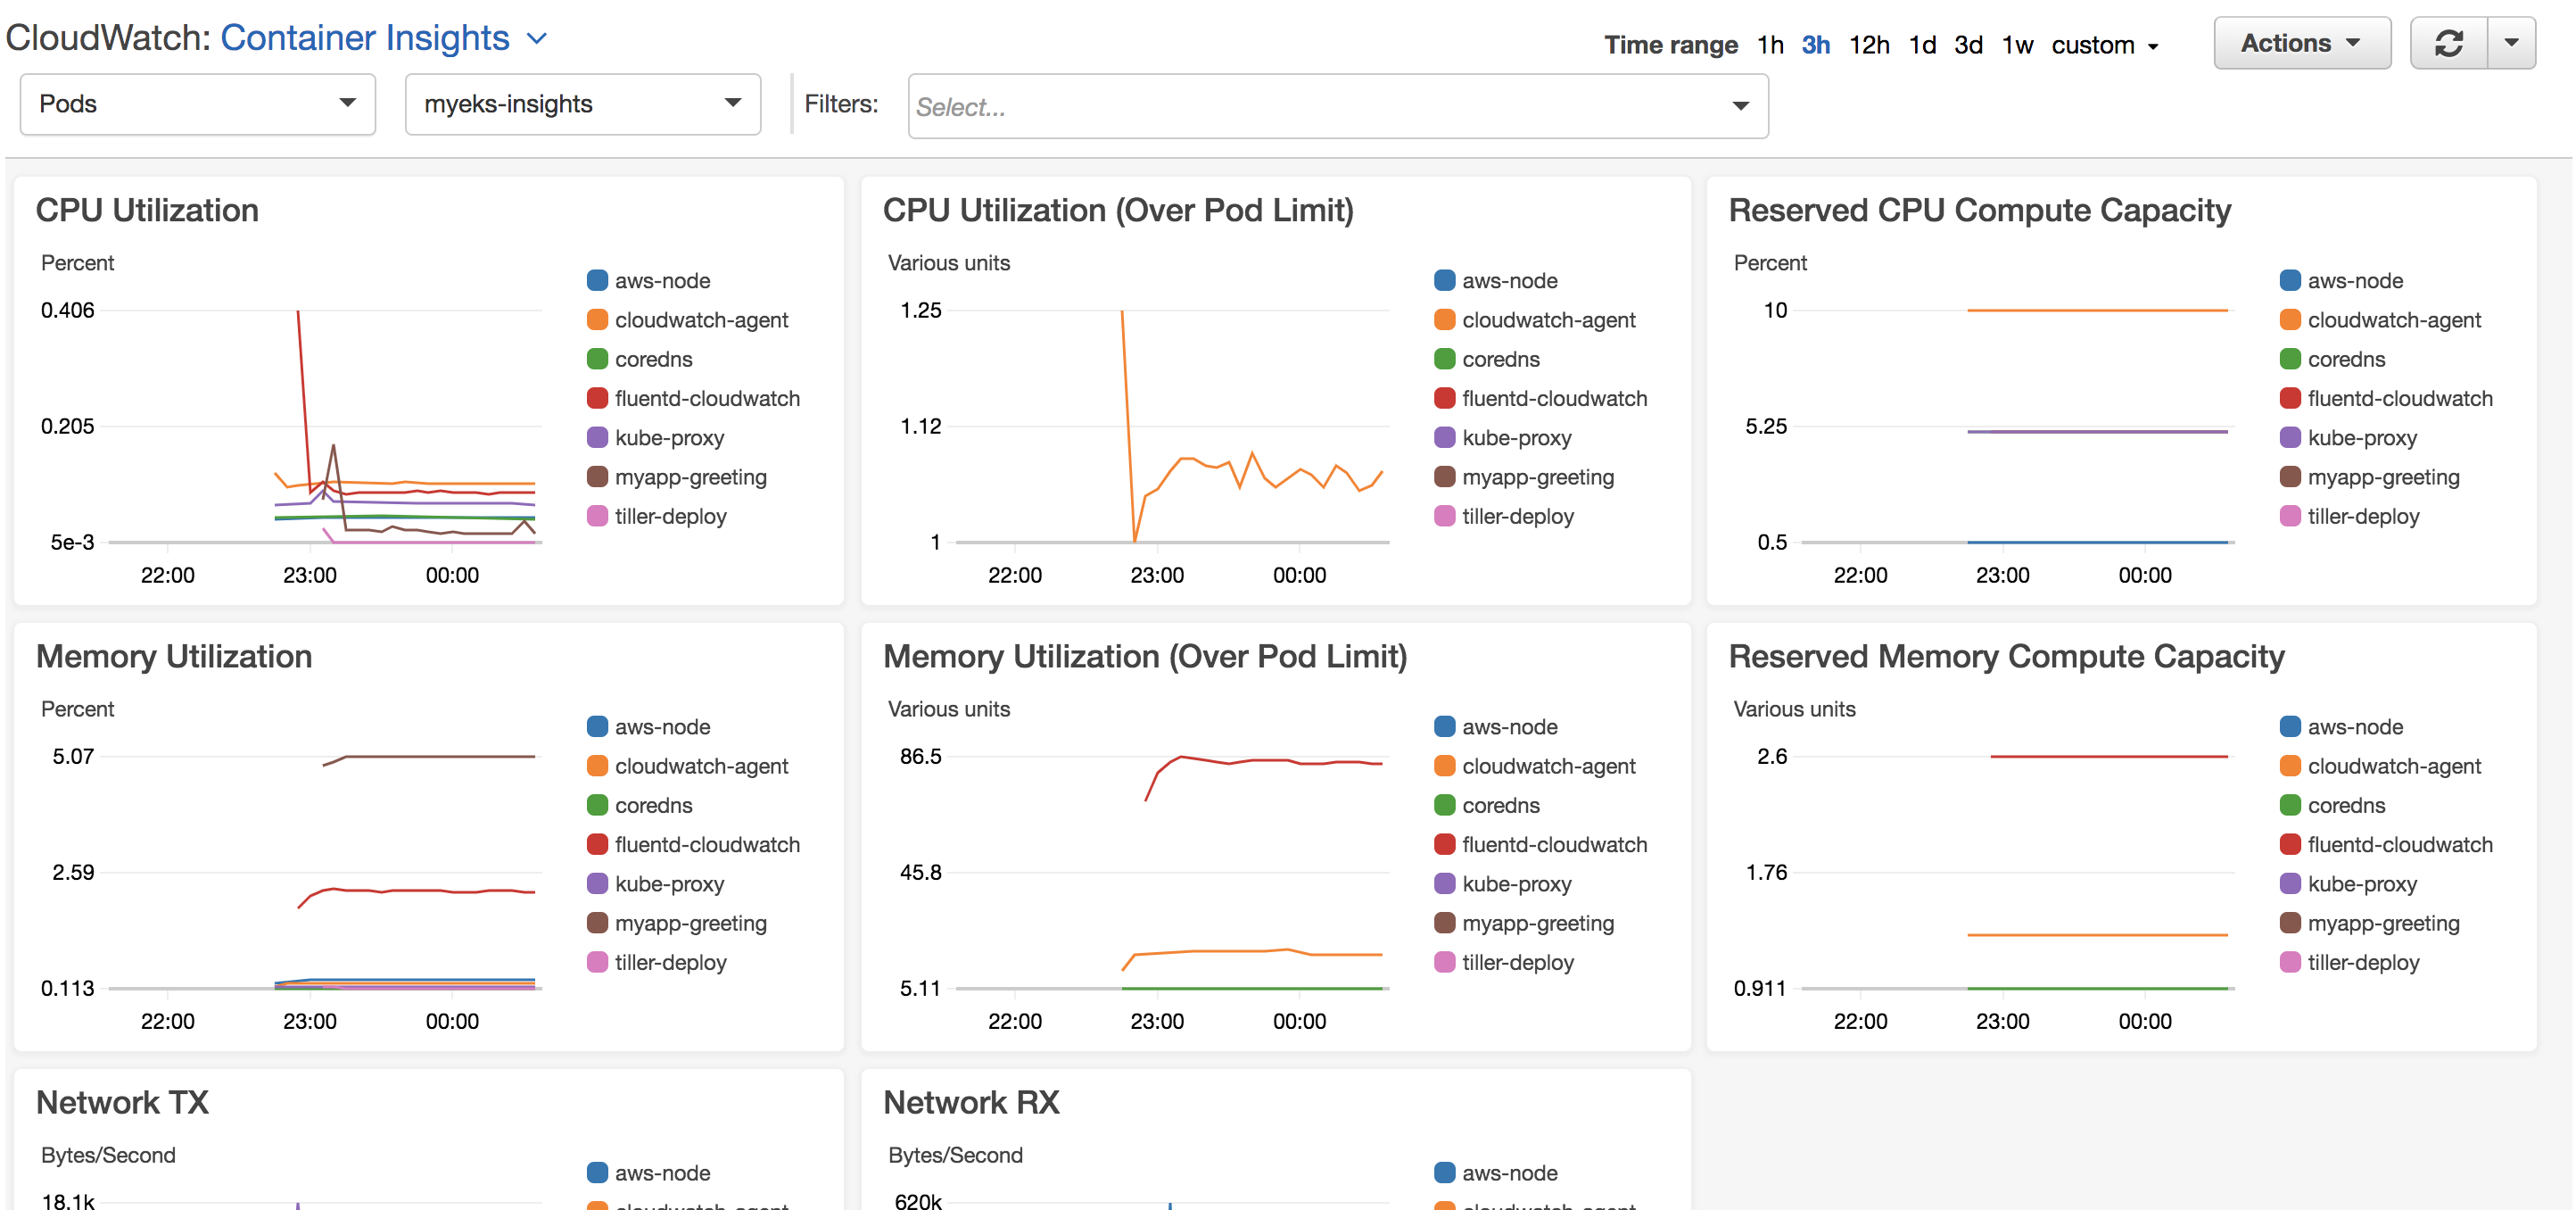
Task: Set time range to 1d
Action: pyautogui.click(x=1922, y=45)
